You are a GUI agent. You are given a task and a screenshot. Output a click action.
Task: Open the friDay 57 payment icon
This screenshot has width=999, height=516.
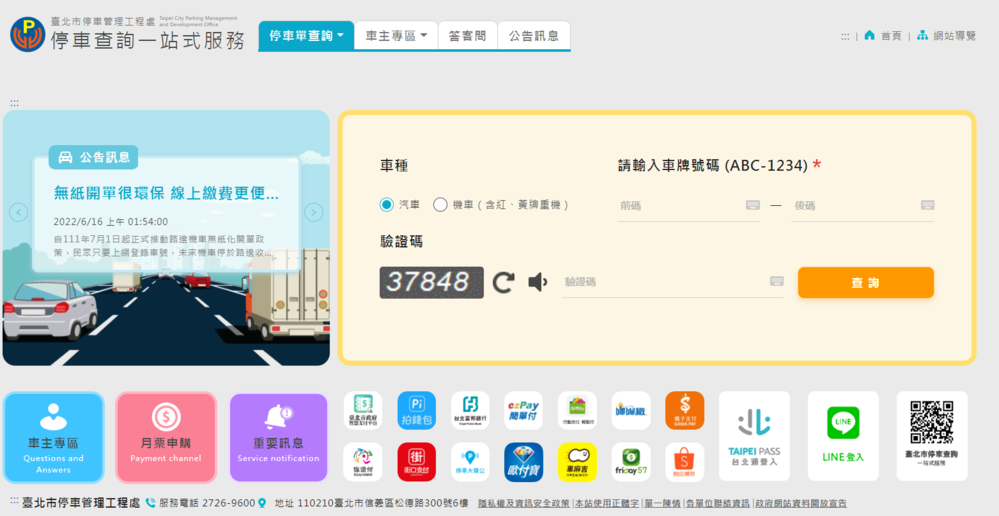(x=630, y=461)
